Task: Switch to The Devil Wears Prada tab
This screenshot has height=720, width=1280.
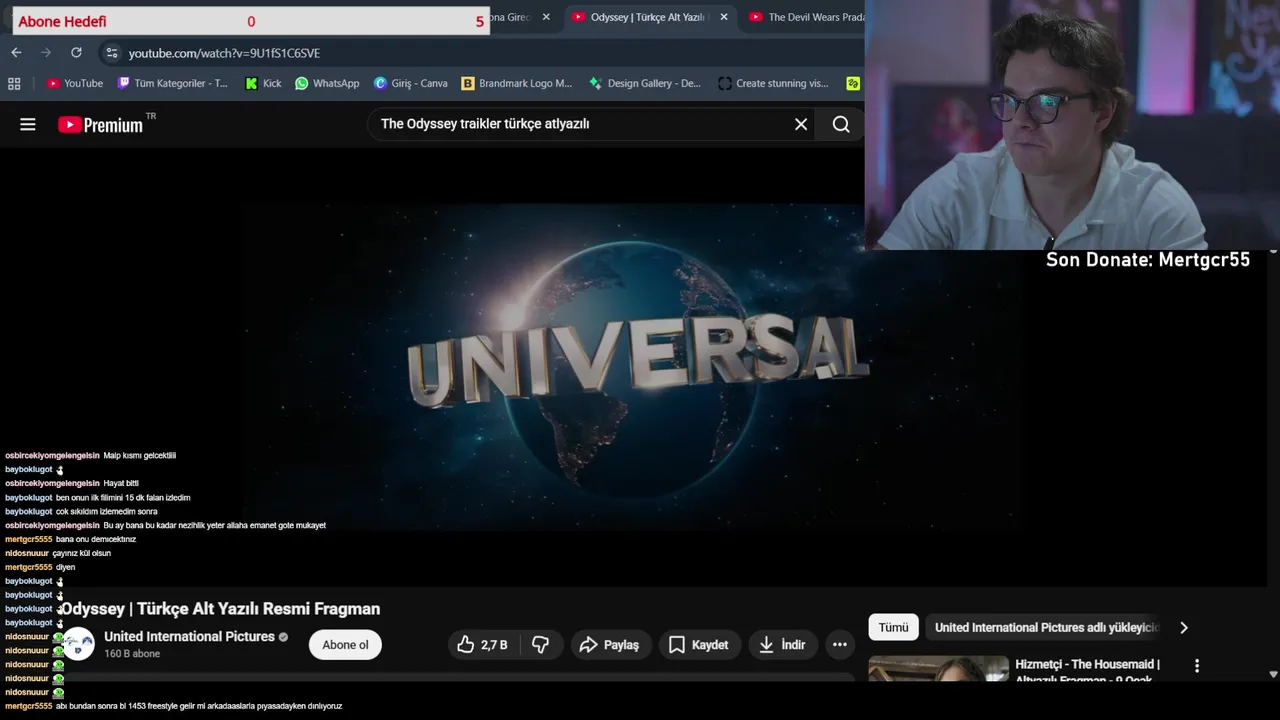Action: pos(807,17)
